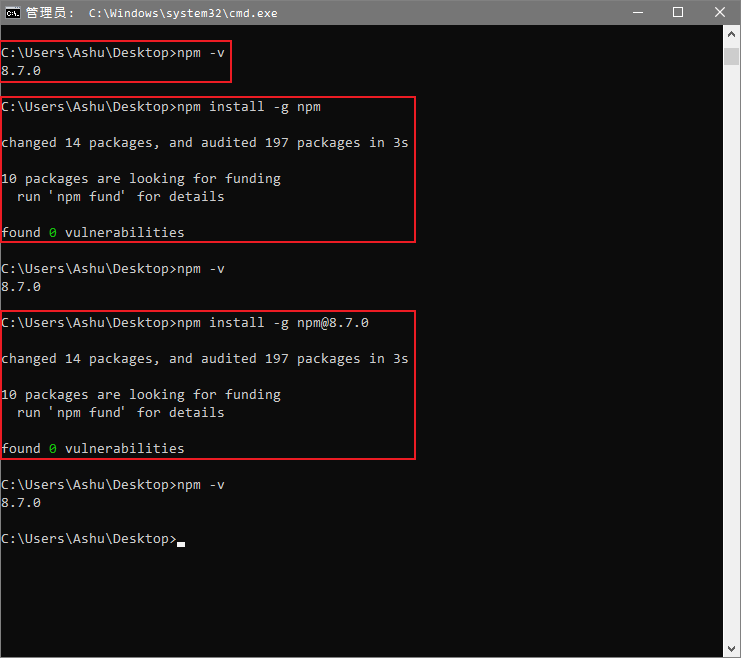Click the cmd.exe icon in title bar
The width and height of the screenshot is (741, 658).
(13, 13)
